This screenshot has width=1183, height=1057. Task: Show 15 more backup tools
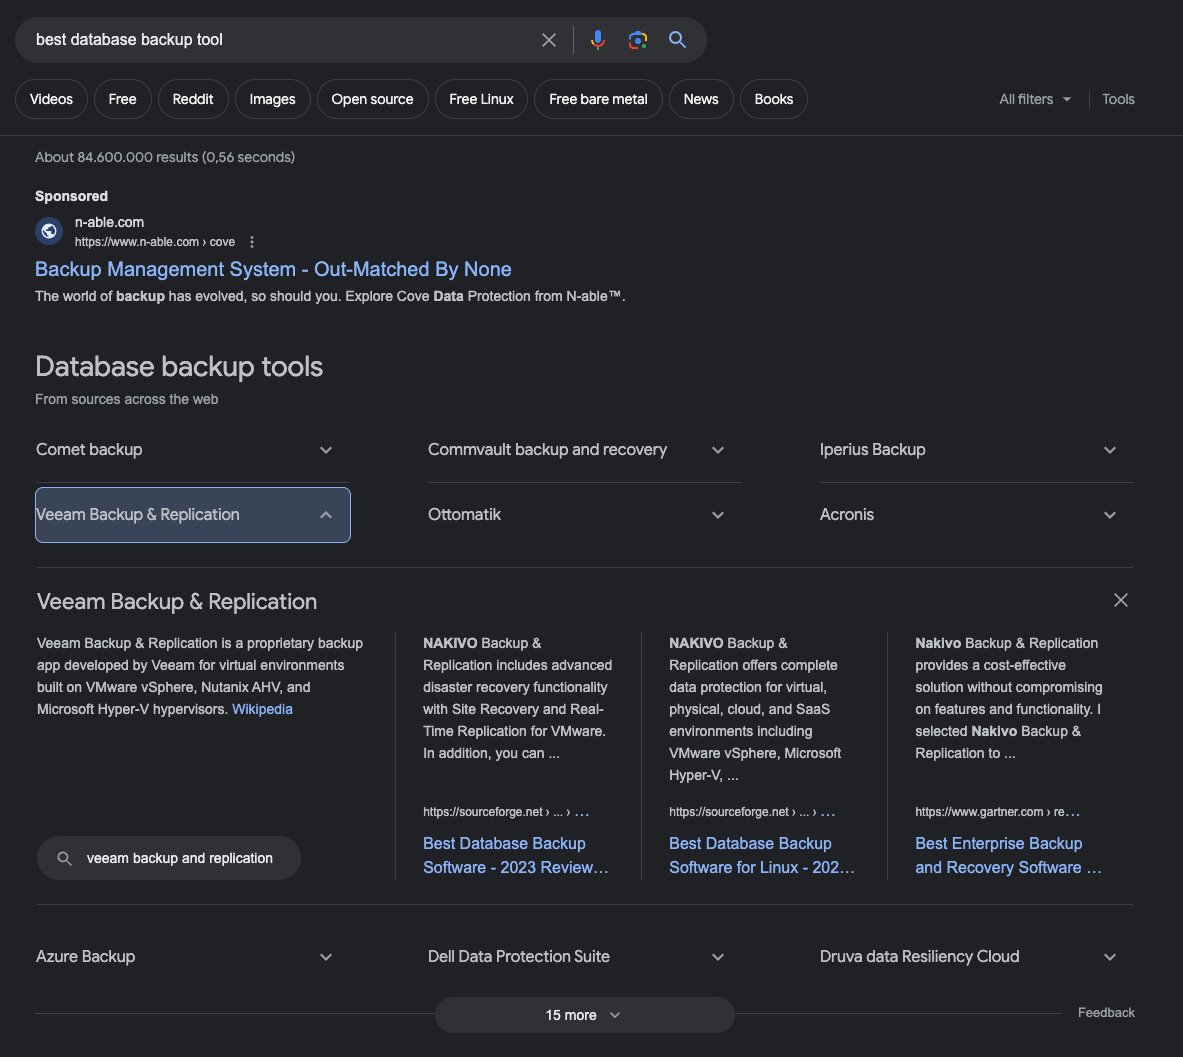[x=585, y=1016]
